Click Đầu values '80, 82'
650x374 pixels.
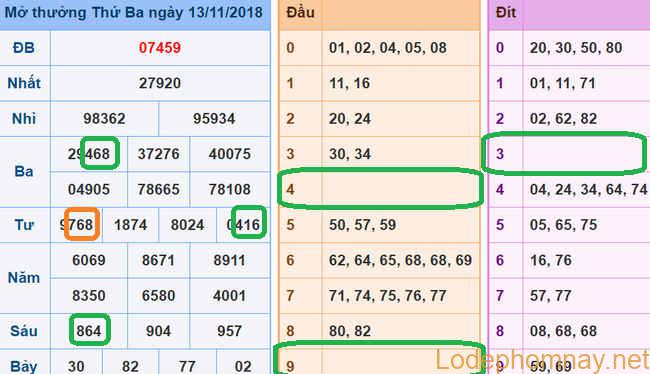pos(350,331)
